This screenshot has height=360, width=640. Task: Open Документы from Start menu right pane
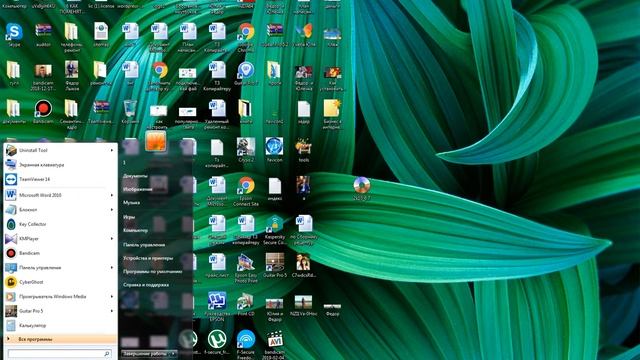[x=136, y=176]
